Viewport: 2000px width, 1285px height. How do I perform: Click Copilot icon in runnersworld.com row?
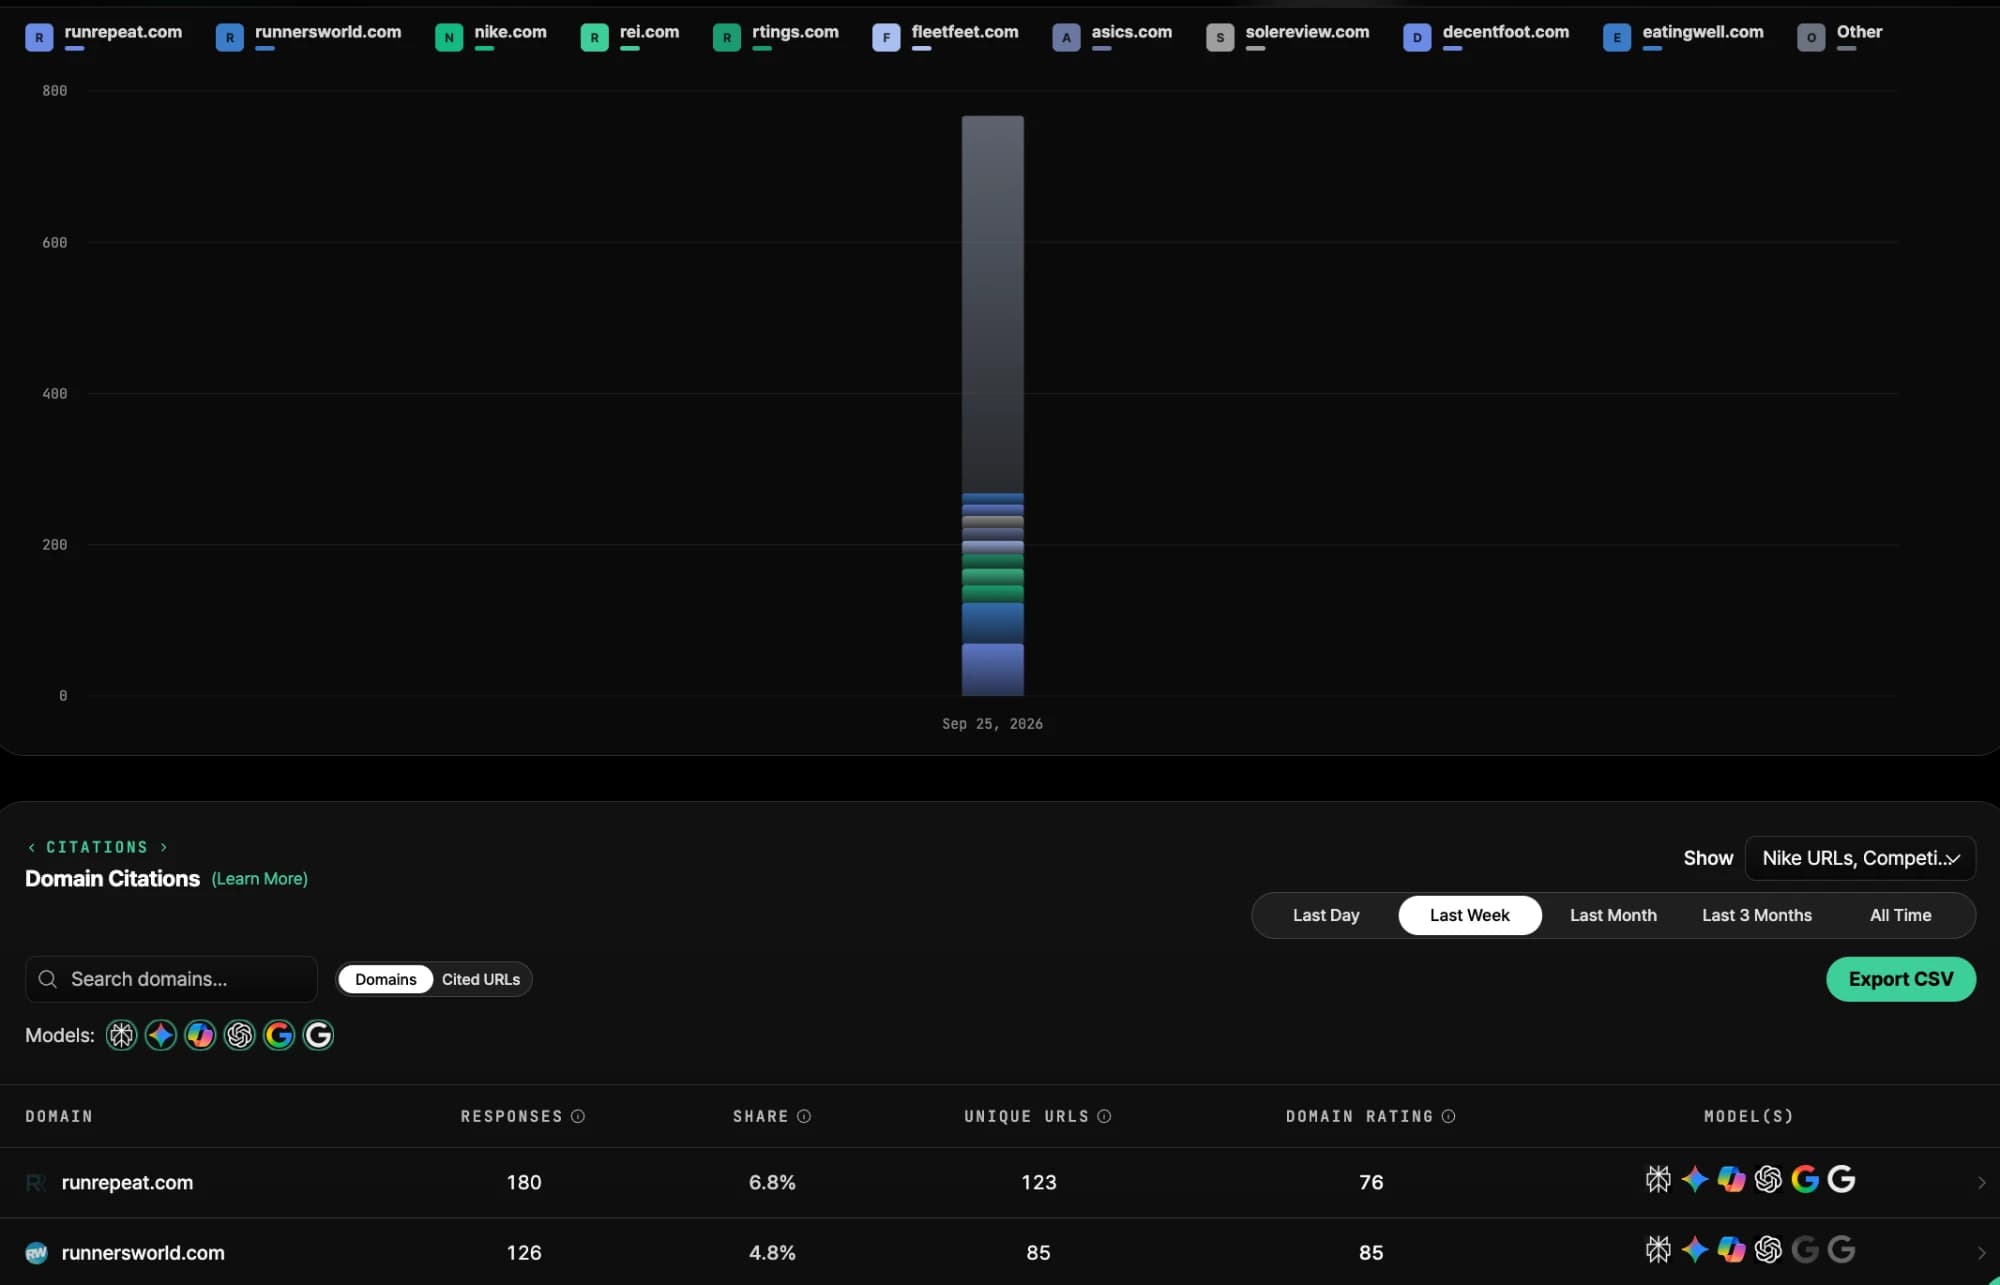coord(1731,1250)
